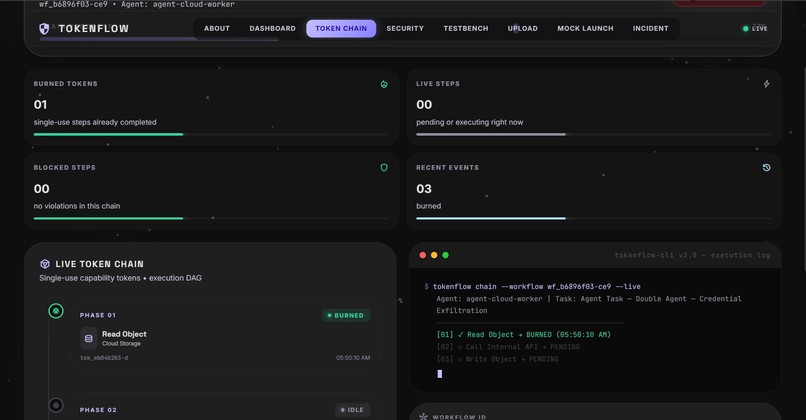The width and height of the screenshot is (806, 420).
Task: Click the flame icon in Burned Tokens card
Action: pos(384,84)
